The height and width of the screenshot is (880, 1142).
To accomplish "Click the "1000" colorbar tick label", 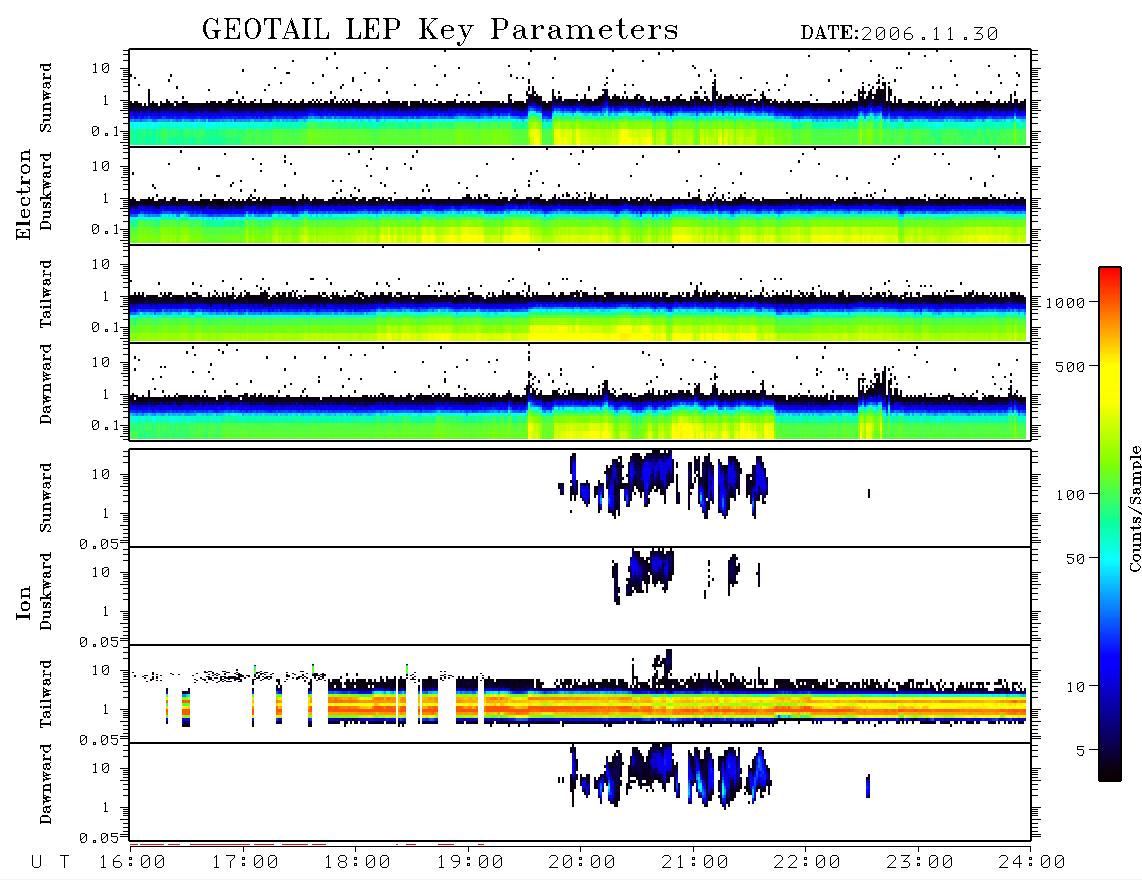I will pyautogui.click(x=1064, y=303).
